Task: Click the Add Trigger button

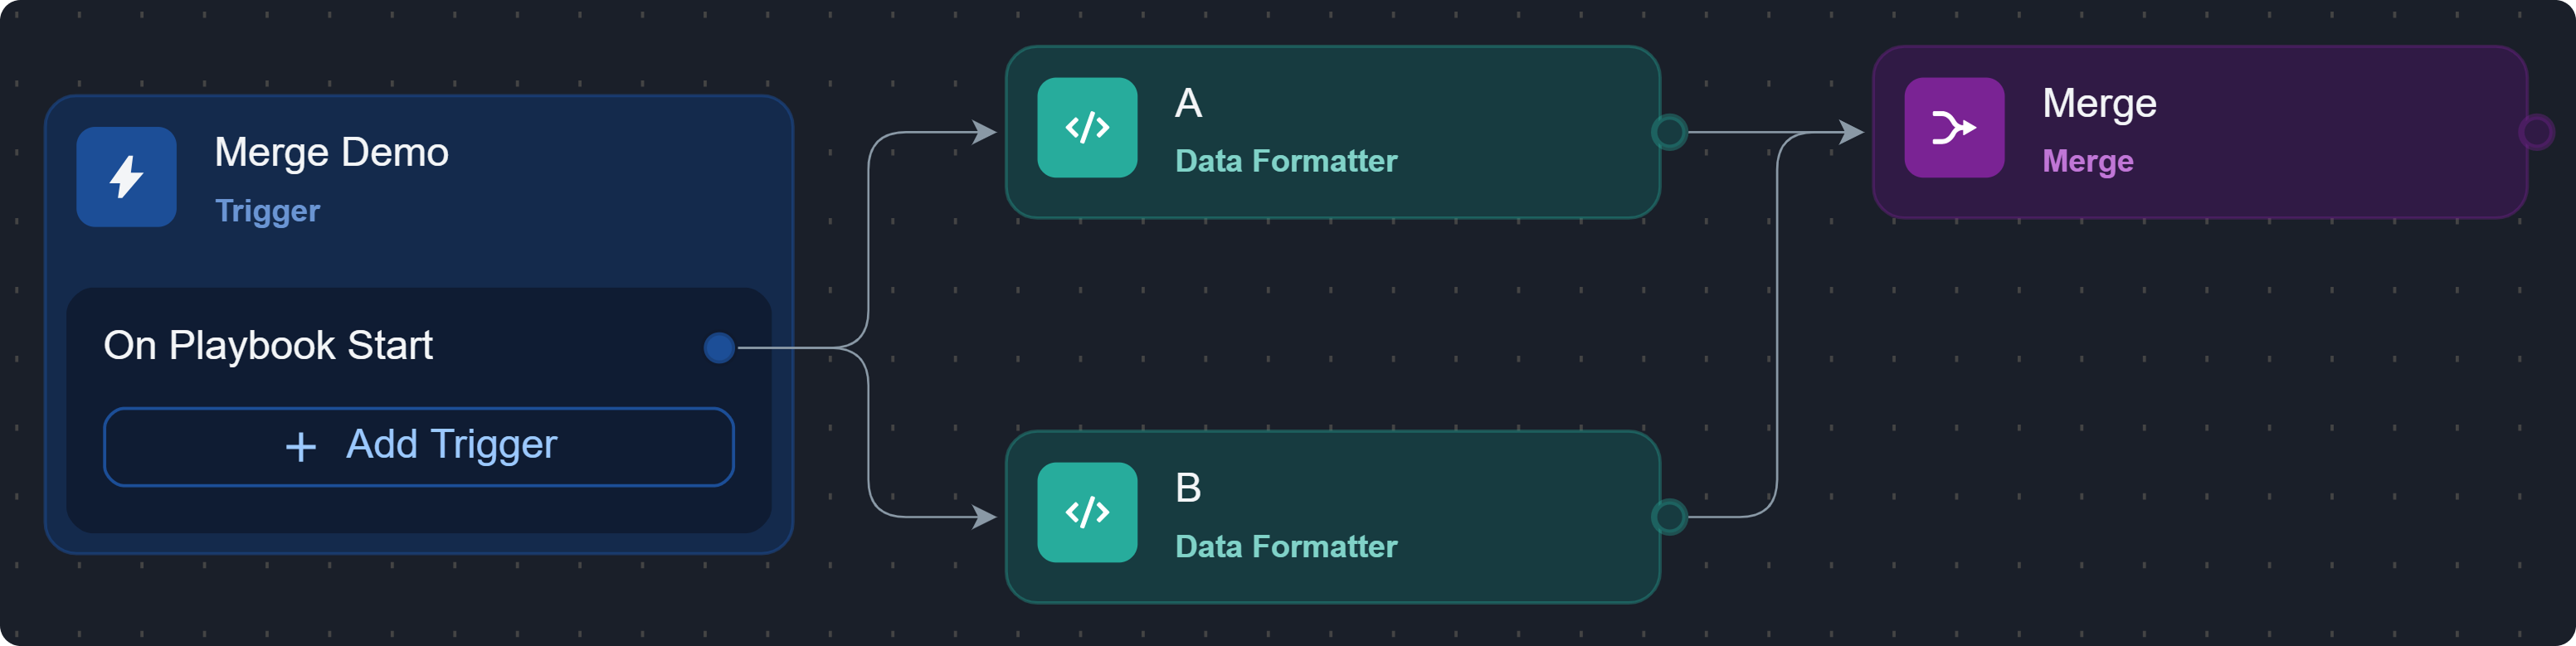Action: (418, 446)
